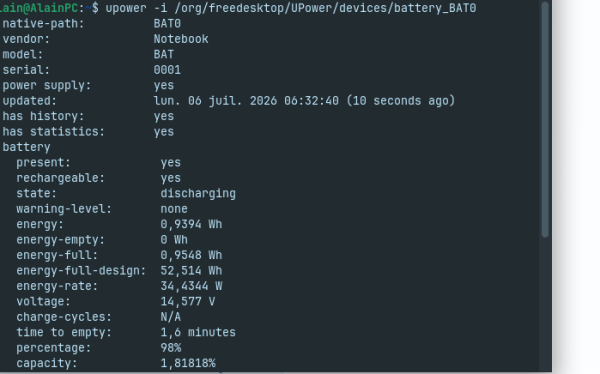The width and height of the screenshot is (600, 374).
Task: Click the warning-level value 'none'
Action: (174, 209)
